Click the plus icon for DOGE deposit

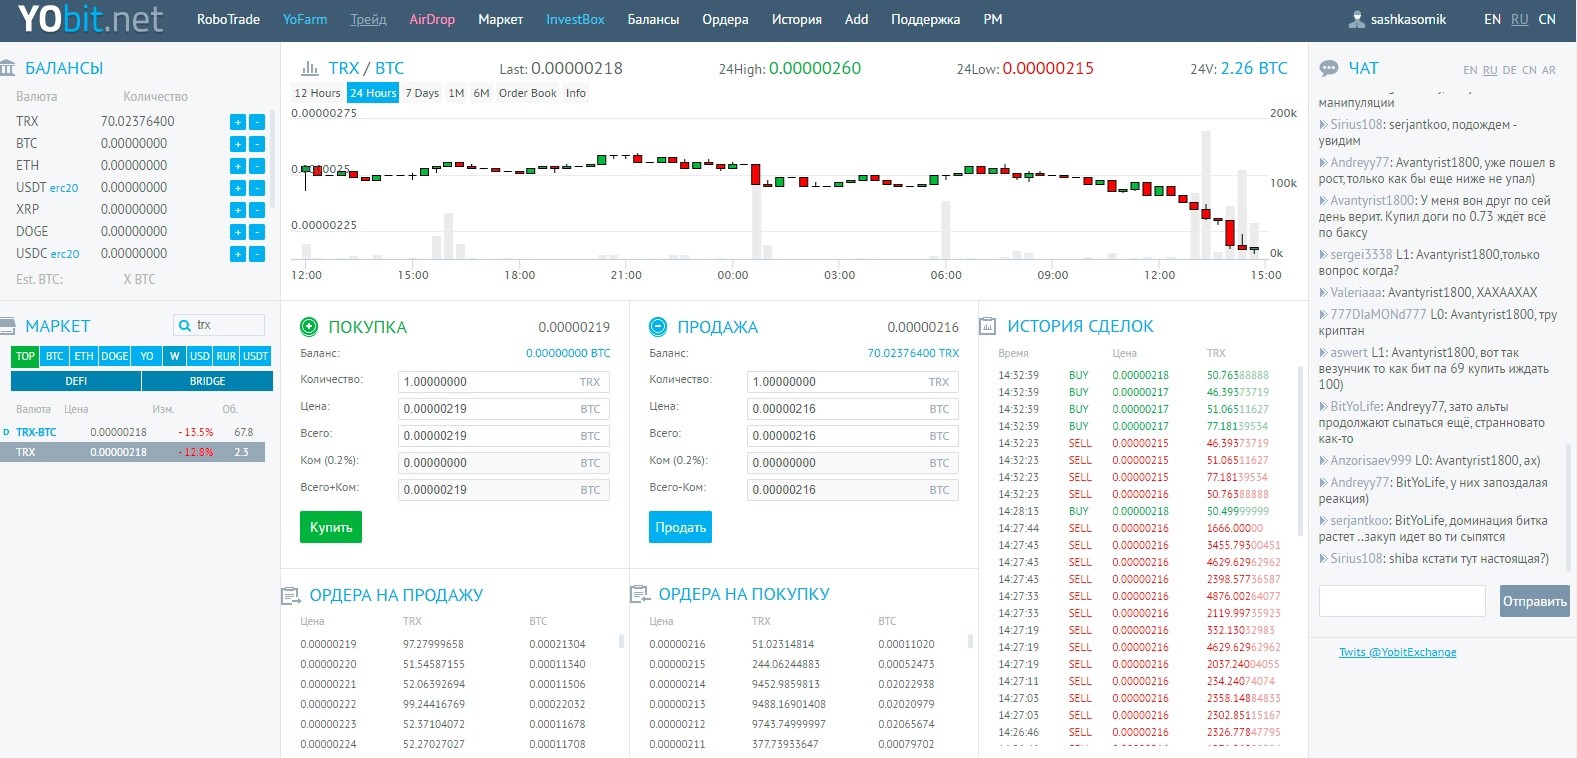(238, 232)
